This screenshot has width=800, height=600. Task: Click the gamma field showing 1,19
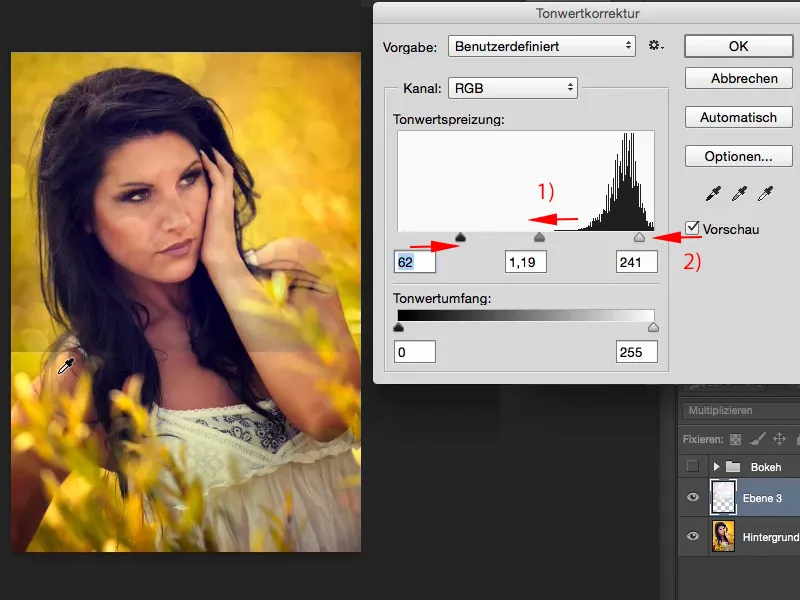point(526,262)
